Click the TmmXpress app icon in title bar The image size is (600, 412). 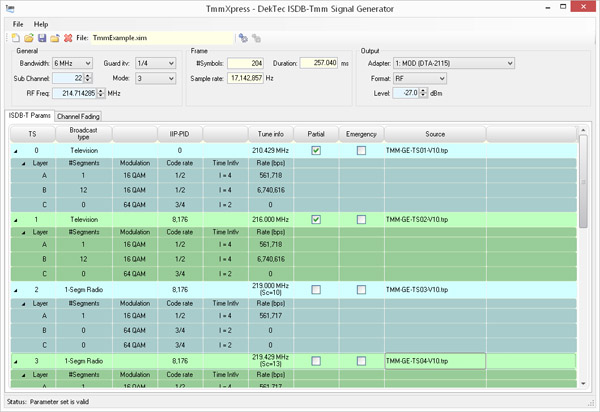10,8
